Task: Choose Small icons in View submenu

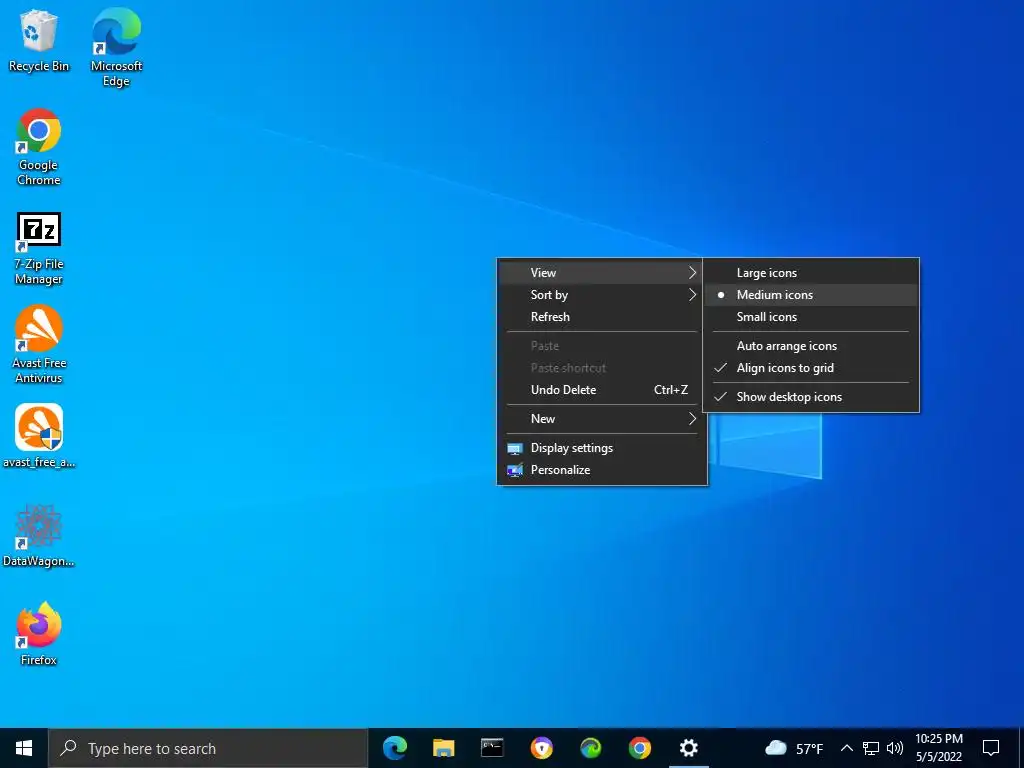Action: [x=811, y=317]
